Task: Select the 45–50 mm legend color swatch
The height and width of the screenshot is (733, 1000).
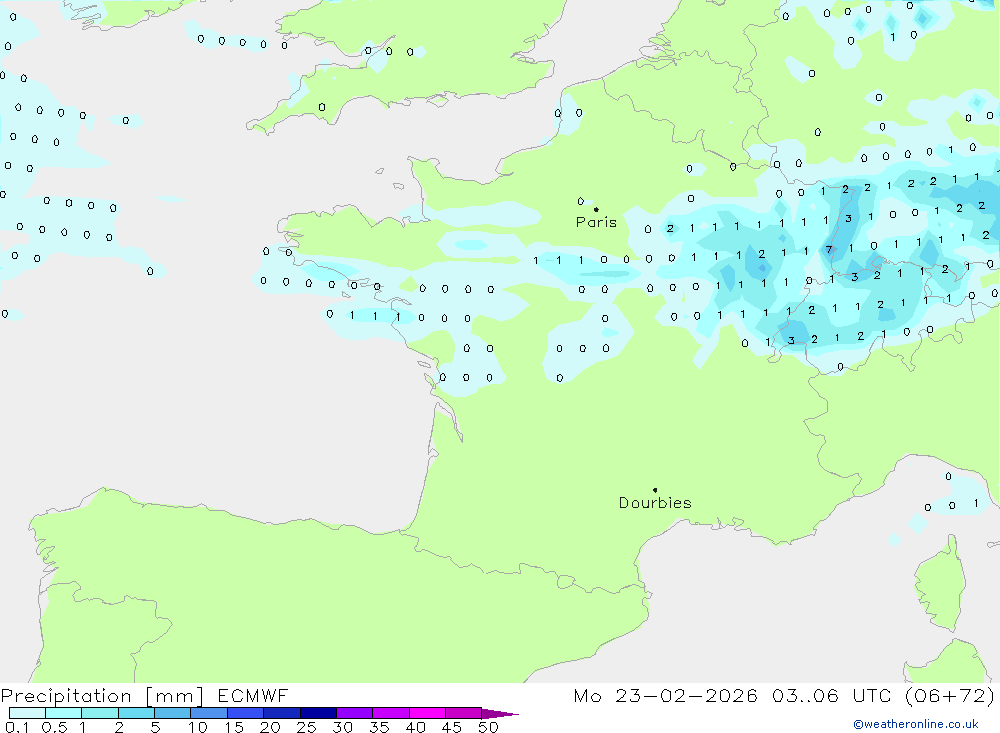Action: tap(464, 713)
